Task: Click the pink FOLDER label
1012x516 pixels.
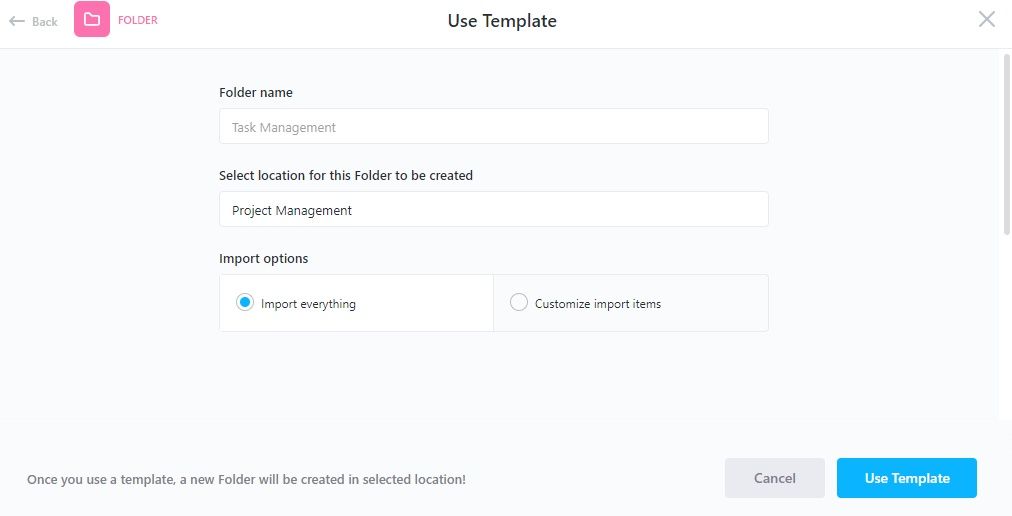Action: click(x=138, y=20)
